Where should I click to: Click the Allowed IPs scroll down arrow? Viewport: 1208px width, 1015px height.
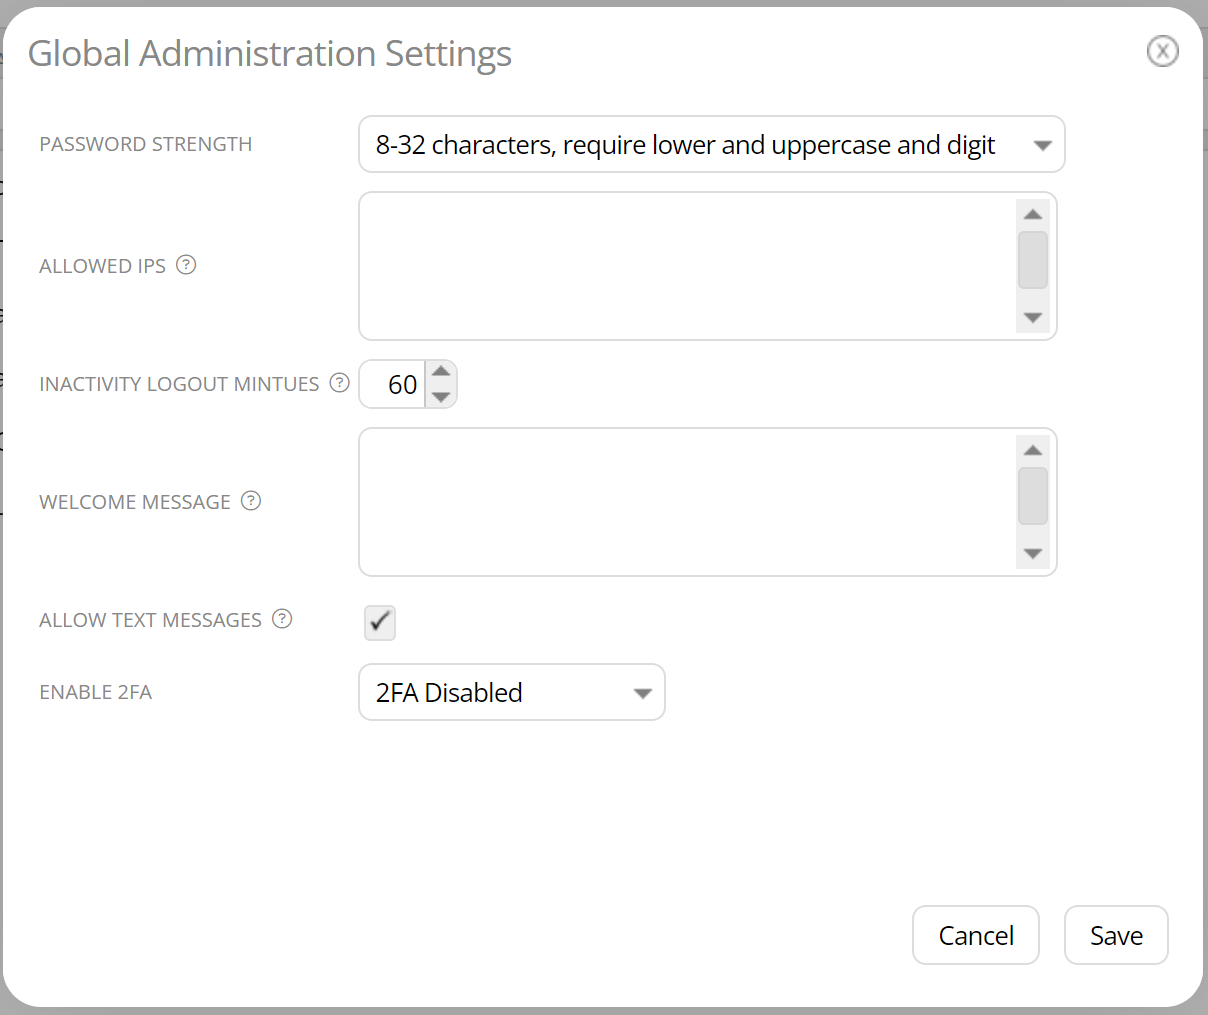(x=1033, y=318)
